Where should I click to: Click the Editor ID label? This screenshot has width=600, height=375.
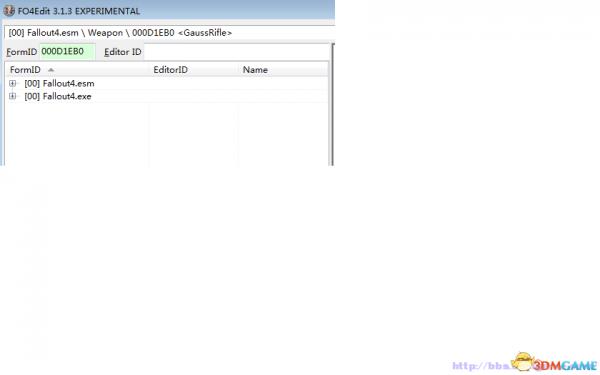coord(122,52)
